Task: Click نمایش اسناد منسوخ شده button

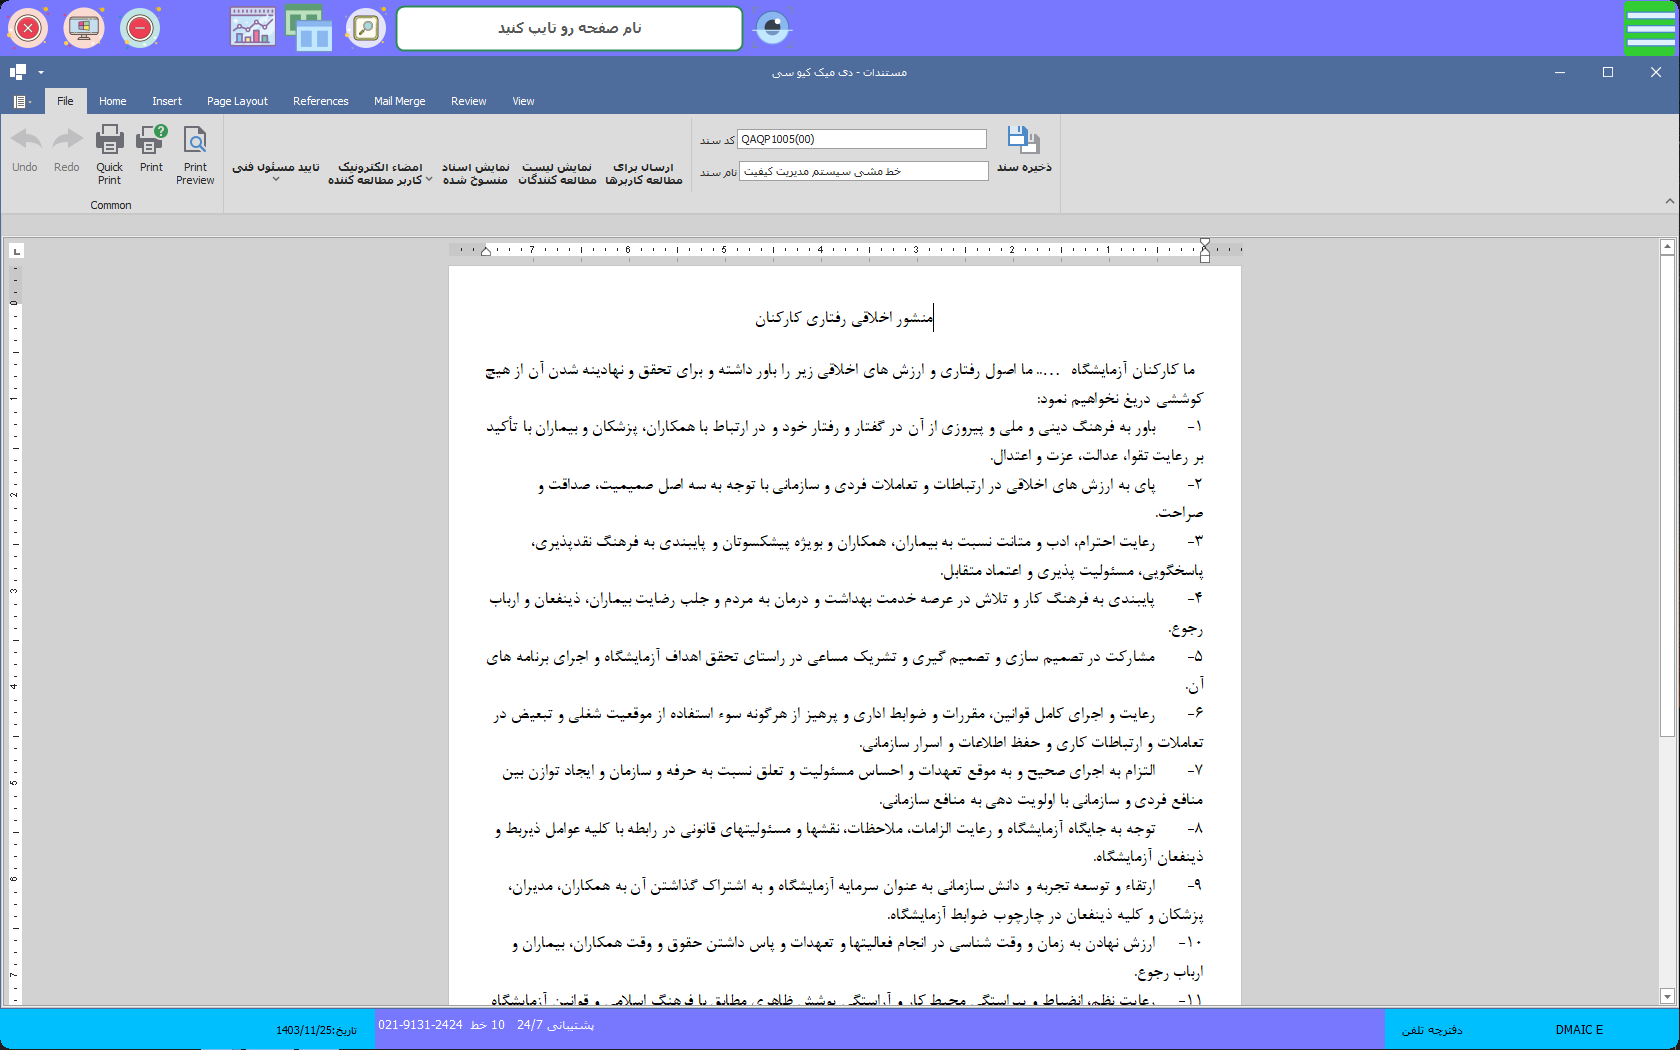Action: click(475, 173)
